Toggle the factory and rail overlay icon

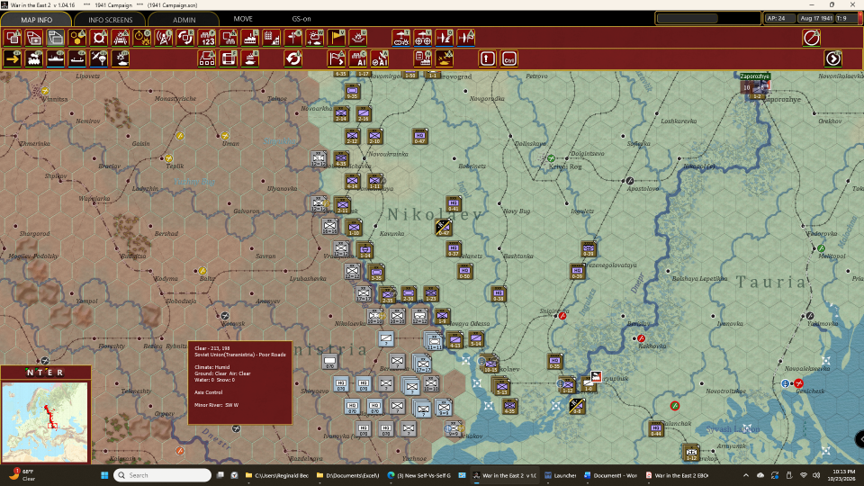click(121, 38)
